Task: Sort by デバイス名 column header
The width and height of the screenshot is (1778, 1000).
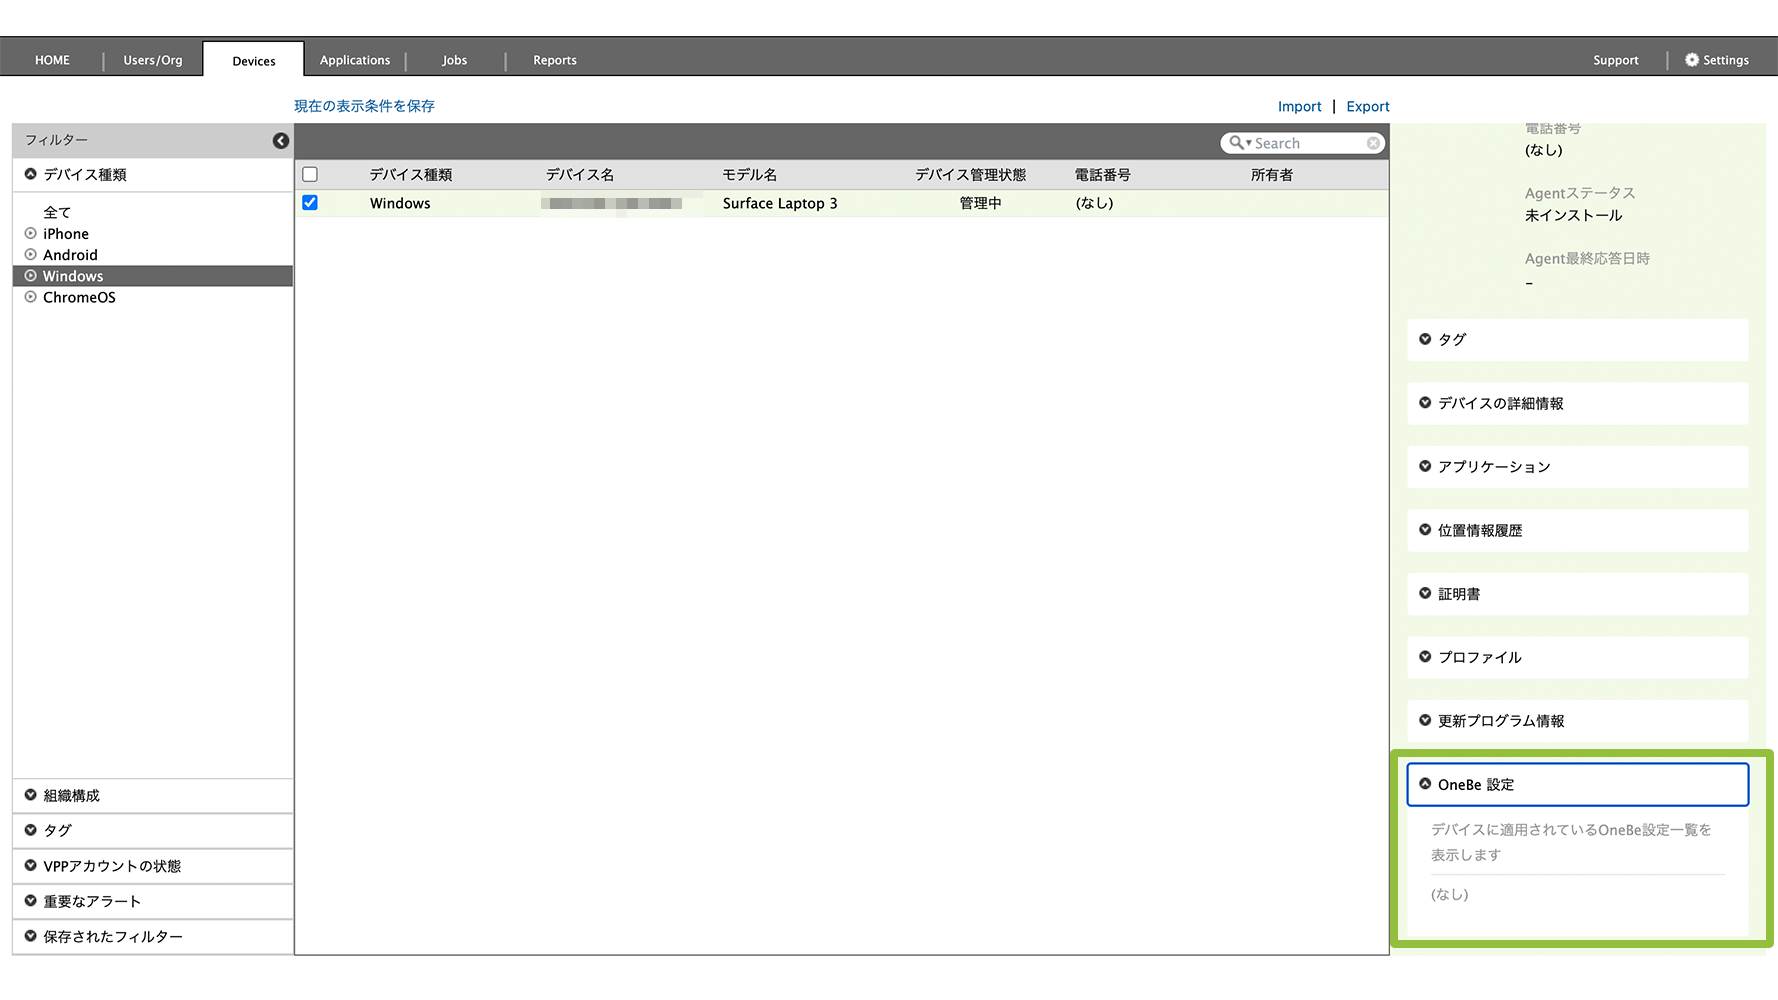Action: [580, 175]
